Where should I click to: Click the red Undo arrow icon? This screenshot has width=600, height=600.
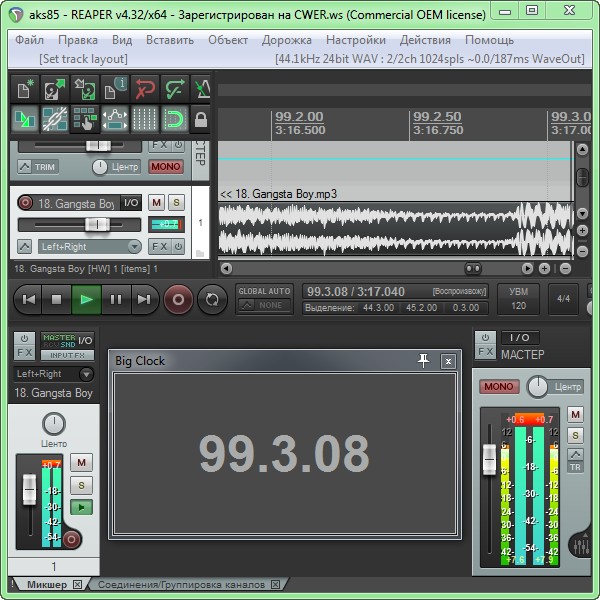point(145,89)
